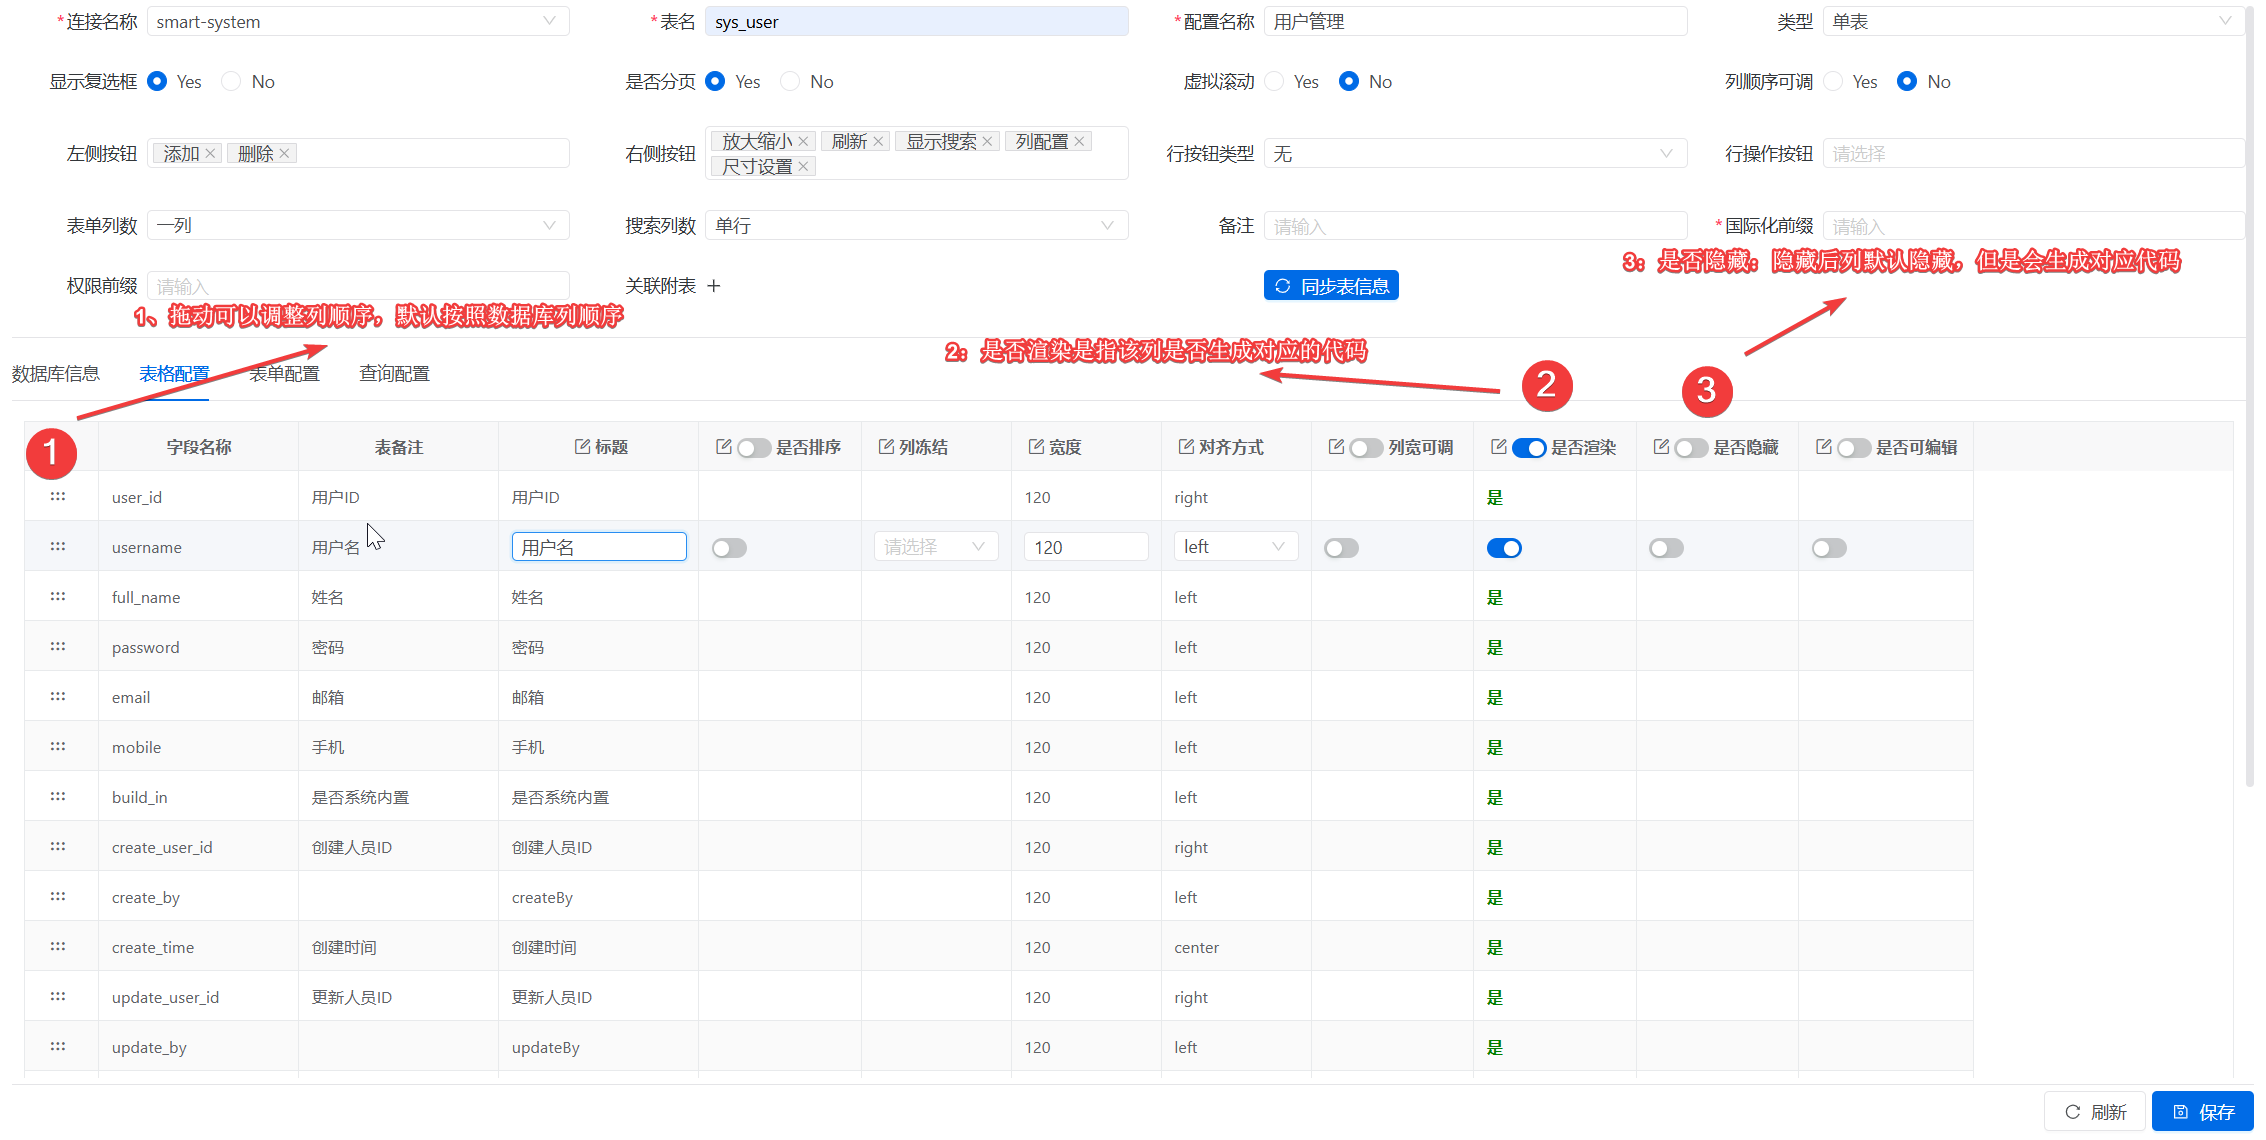2266x1140 pixels.
Task: Click the 同步表信息 button
Action: coord(1331,285)
